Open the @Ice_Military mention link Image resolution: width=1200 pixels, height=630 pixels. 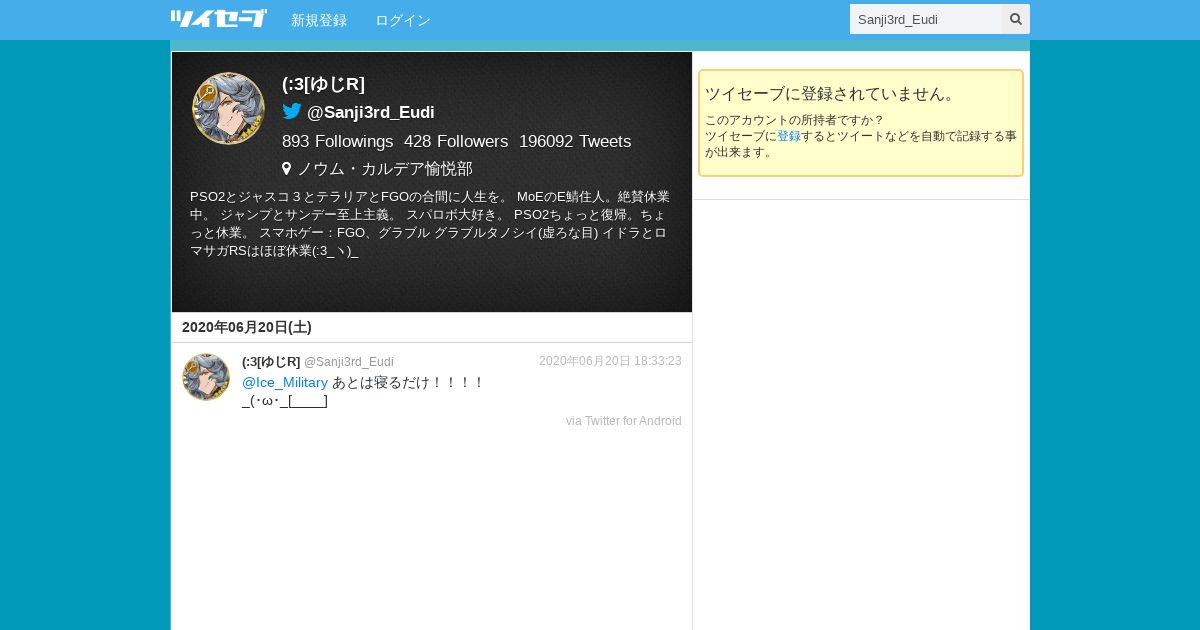pos(285,383)
